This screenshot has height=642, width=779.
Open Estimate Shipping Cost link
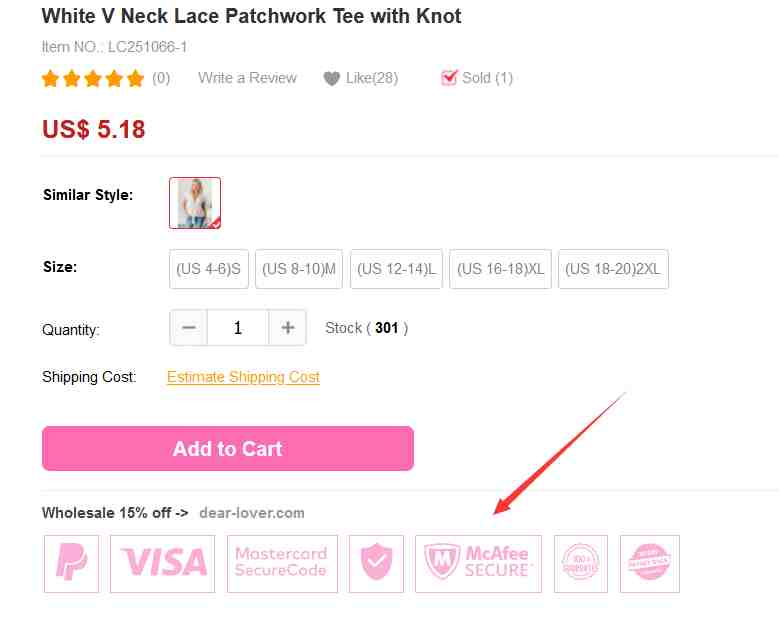pyautogui.click(x=243, y=377)
